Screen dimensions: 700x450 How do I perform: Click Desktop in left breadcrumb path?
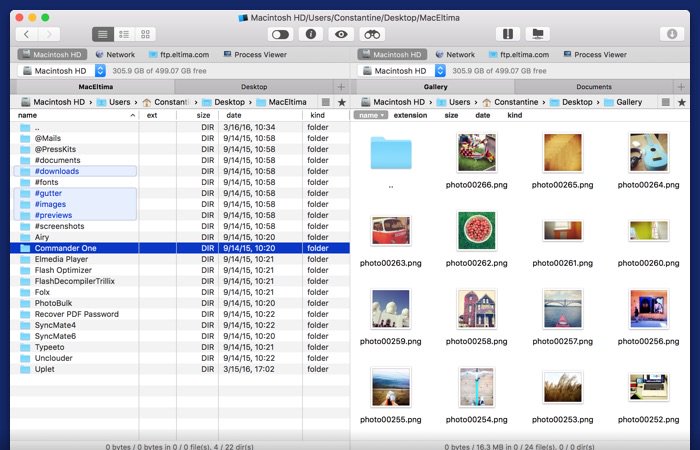click(224, 102)
